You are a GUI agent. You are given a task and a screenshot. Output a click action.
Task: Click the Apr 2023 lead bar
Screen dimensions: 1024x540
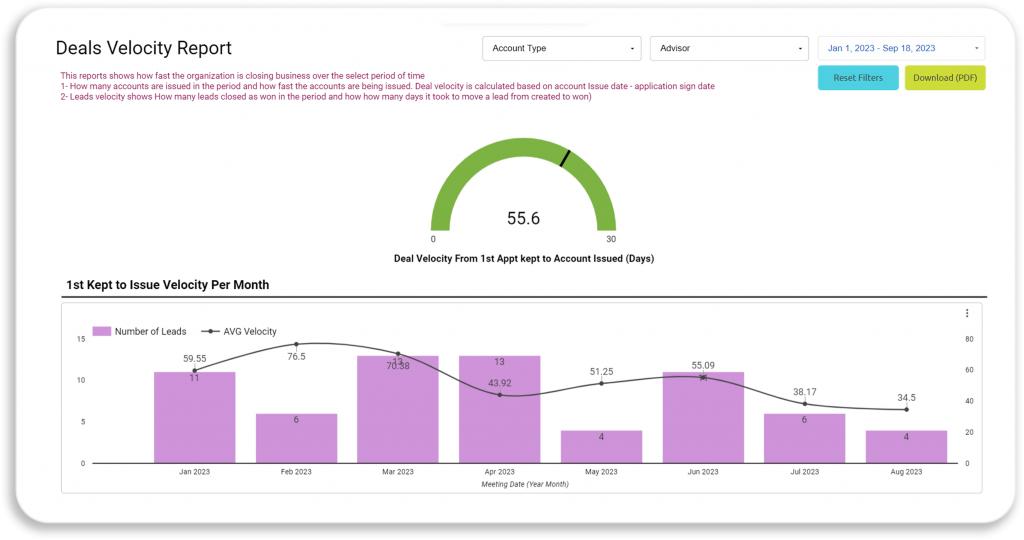(500, 409)
